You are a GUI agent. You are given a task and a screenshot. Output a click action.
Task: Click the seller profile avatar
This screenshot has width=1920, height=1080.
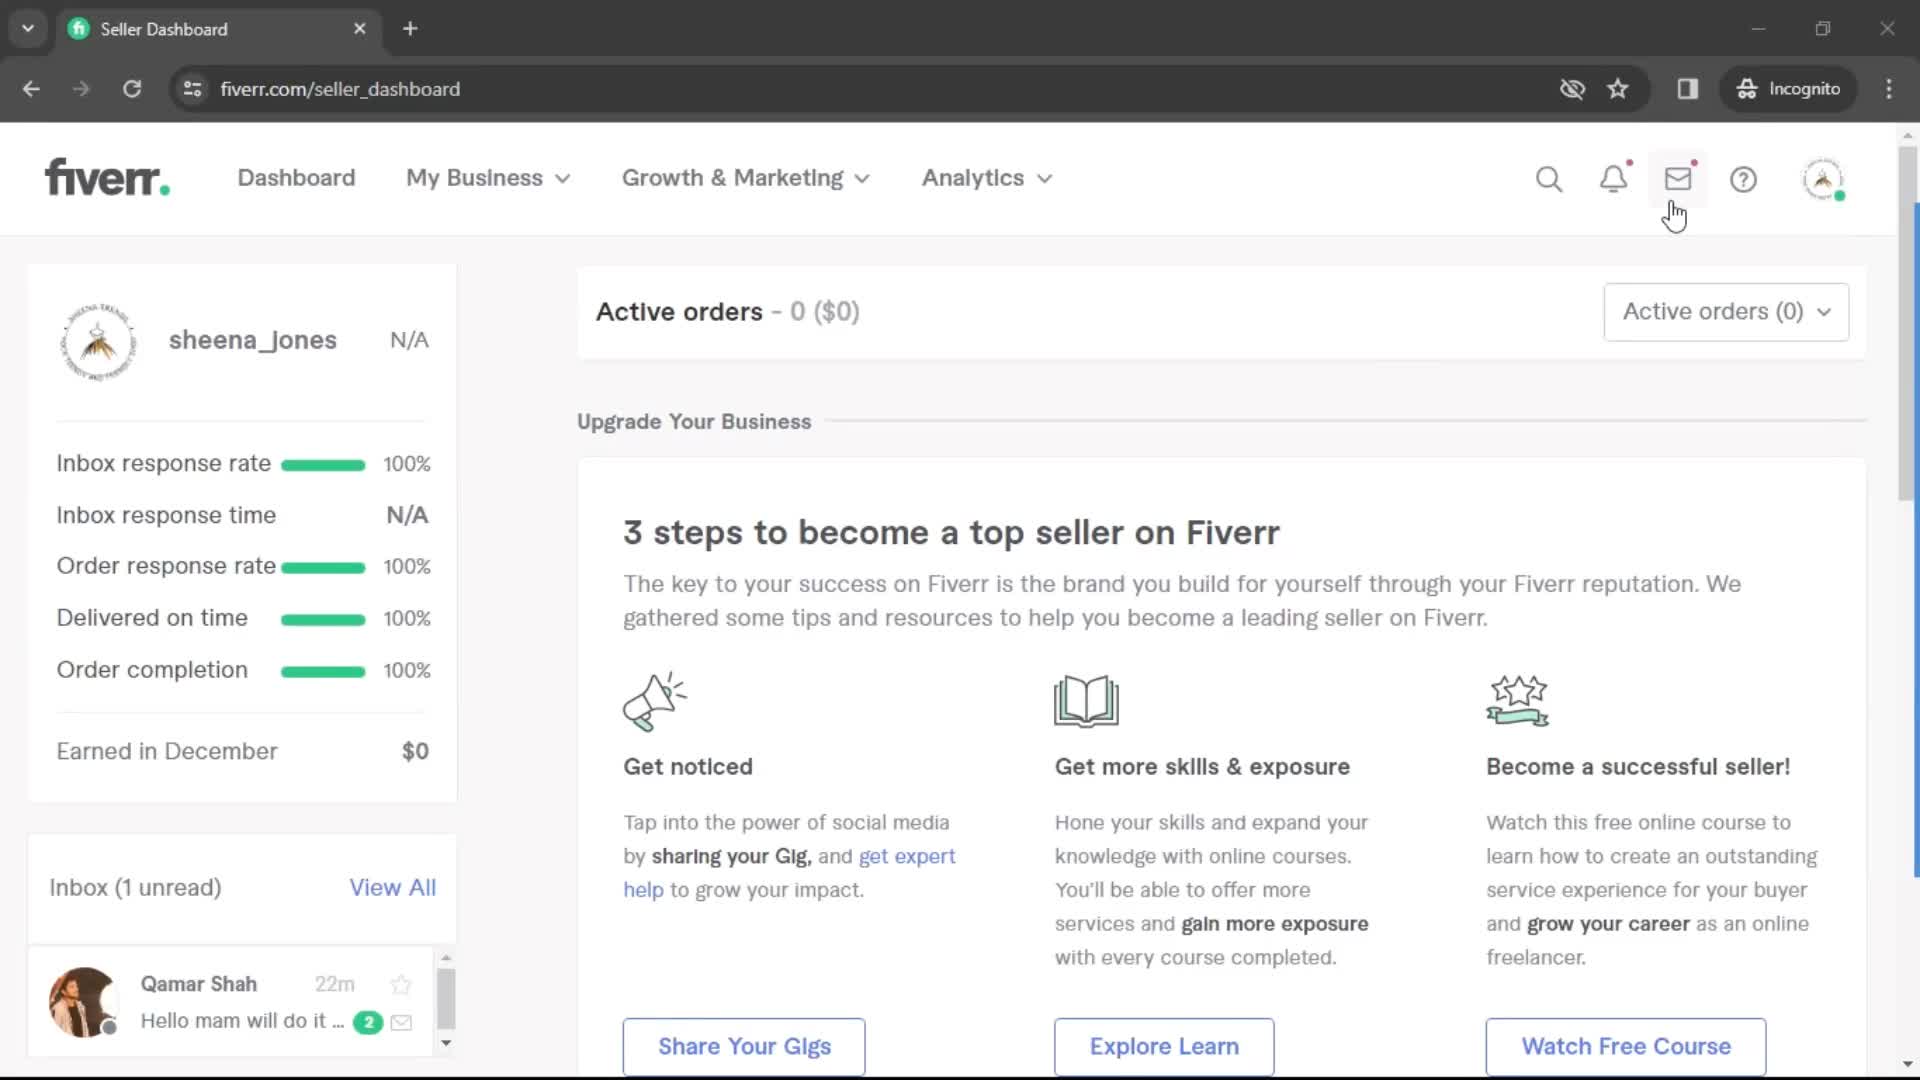point(1824,178)
